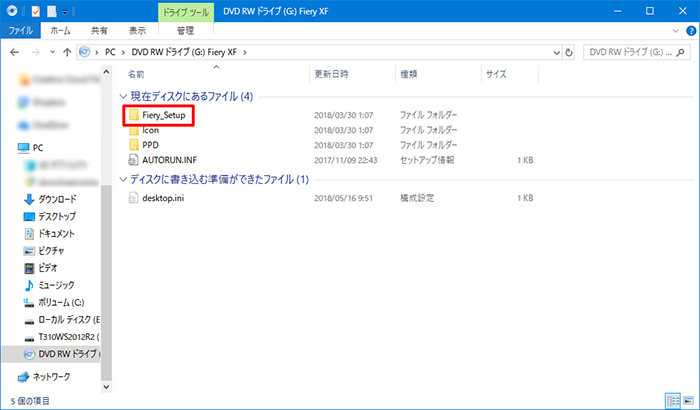The height and width of the screenshot is (410, 700).
Task: Go forward with the right arrow
Action: [35, 52]
